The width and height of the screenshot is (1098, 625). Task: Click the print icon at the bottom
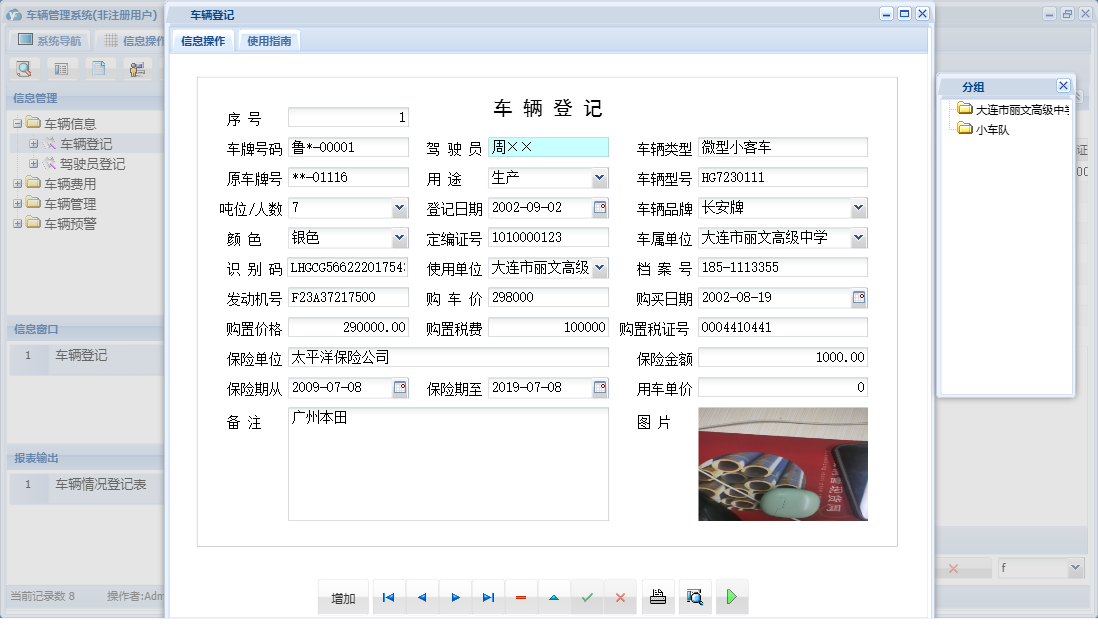click(657, 597)
